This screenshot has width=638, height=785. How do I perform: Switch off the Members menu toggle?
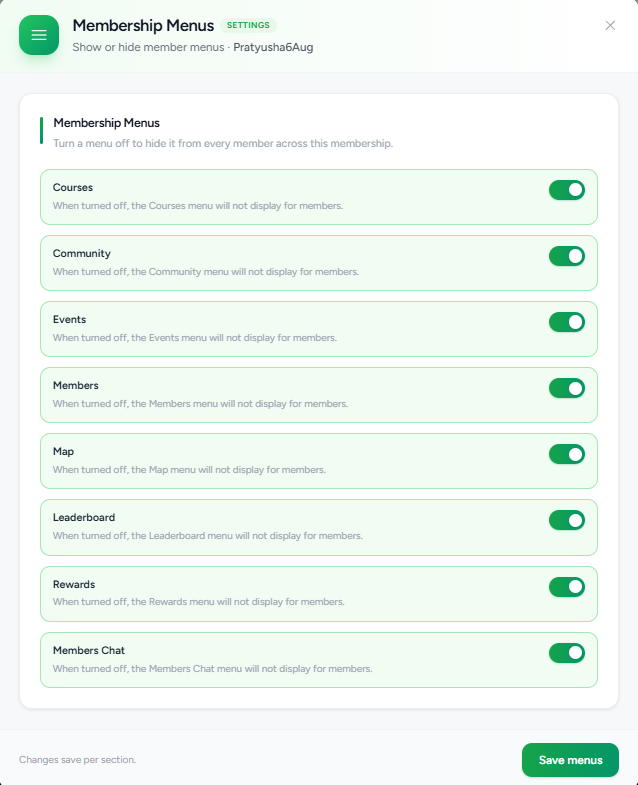[567, 388]
